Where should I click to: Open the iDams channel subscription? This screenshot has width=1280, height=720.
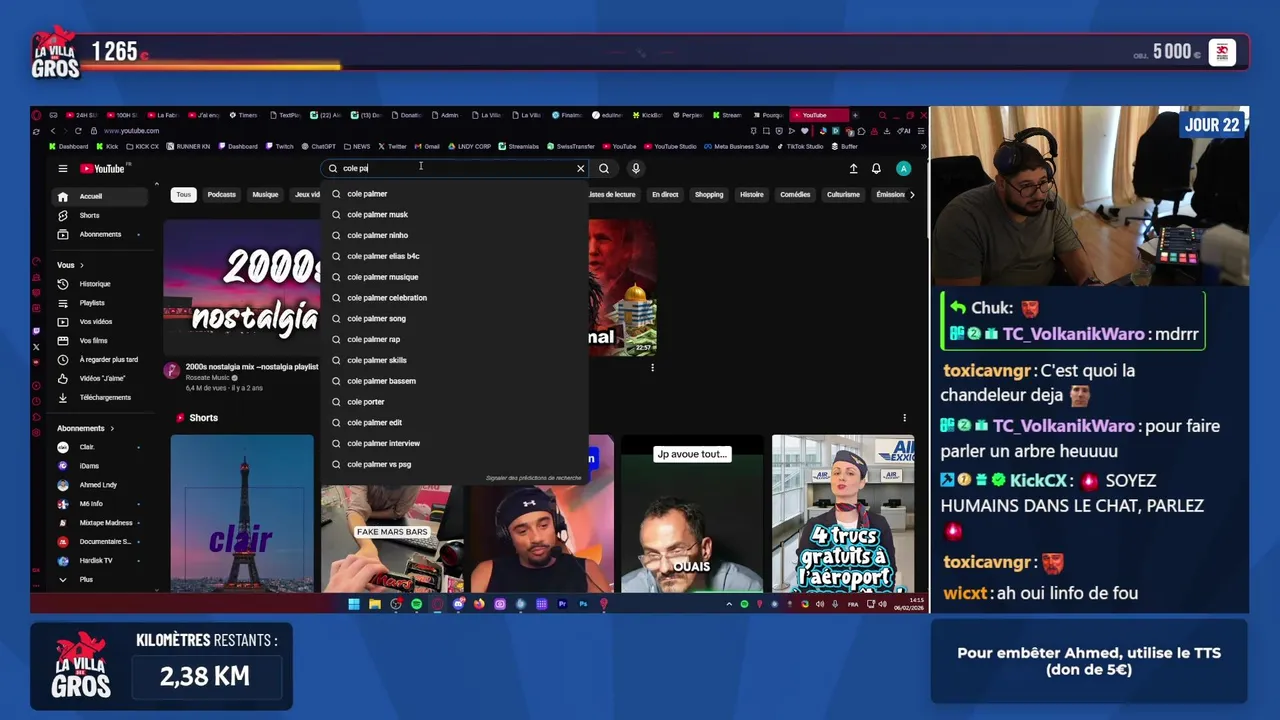100,466
